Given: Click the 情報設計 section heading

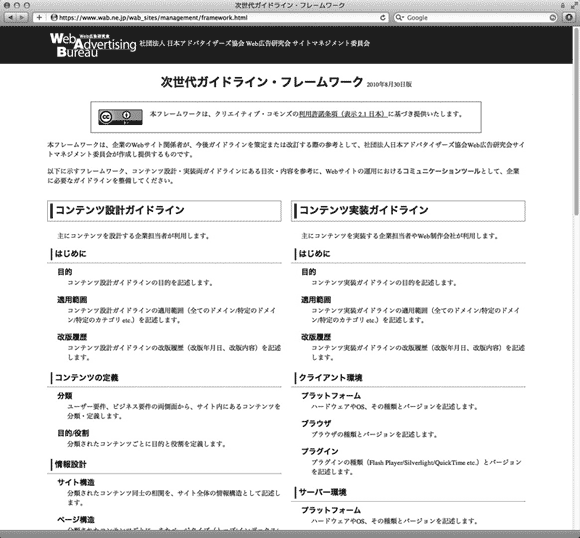Looking at the screenshot, I should (x=71, y=464).
